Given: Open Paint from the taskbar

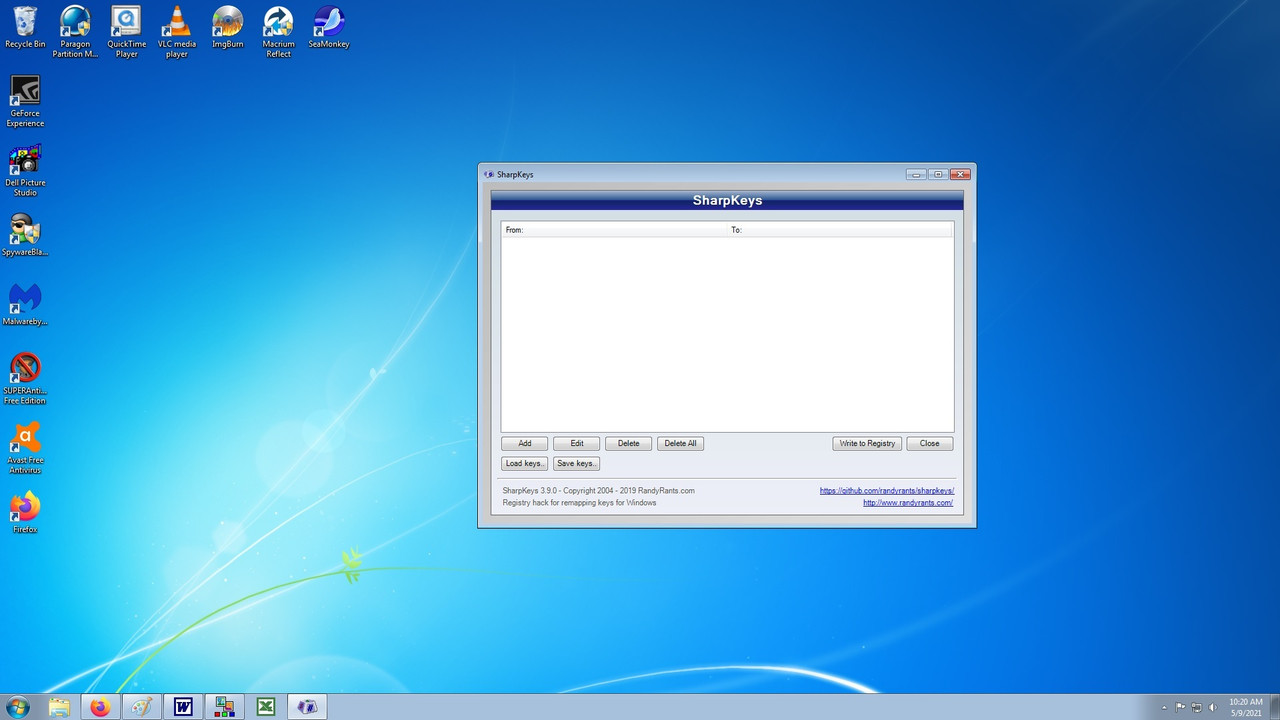Looking at the screenshot, I should coord(141,707).
